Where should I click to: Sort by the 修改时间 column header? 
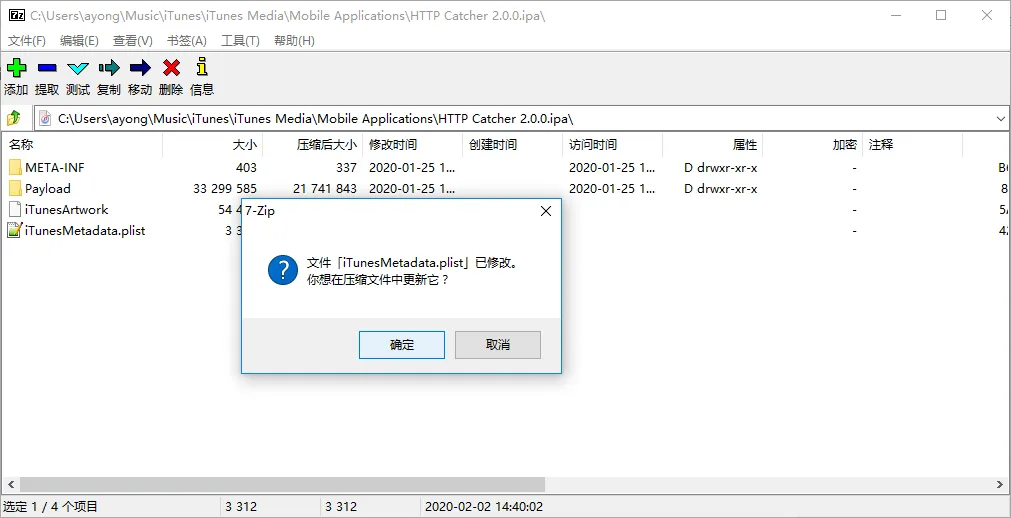[x=413, y=144]
